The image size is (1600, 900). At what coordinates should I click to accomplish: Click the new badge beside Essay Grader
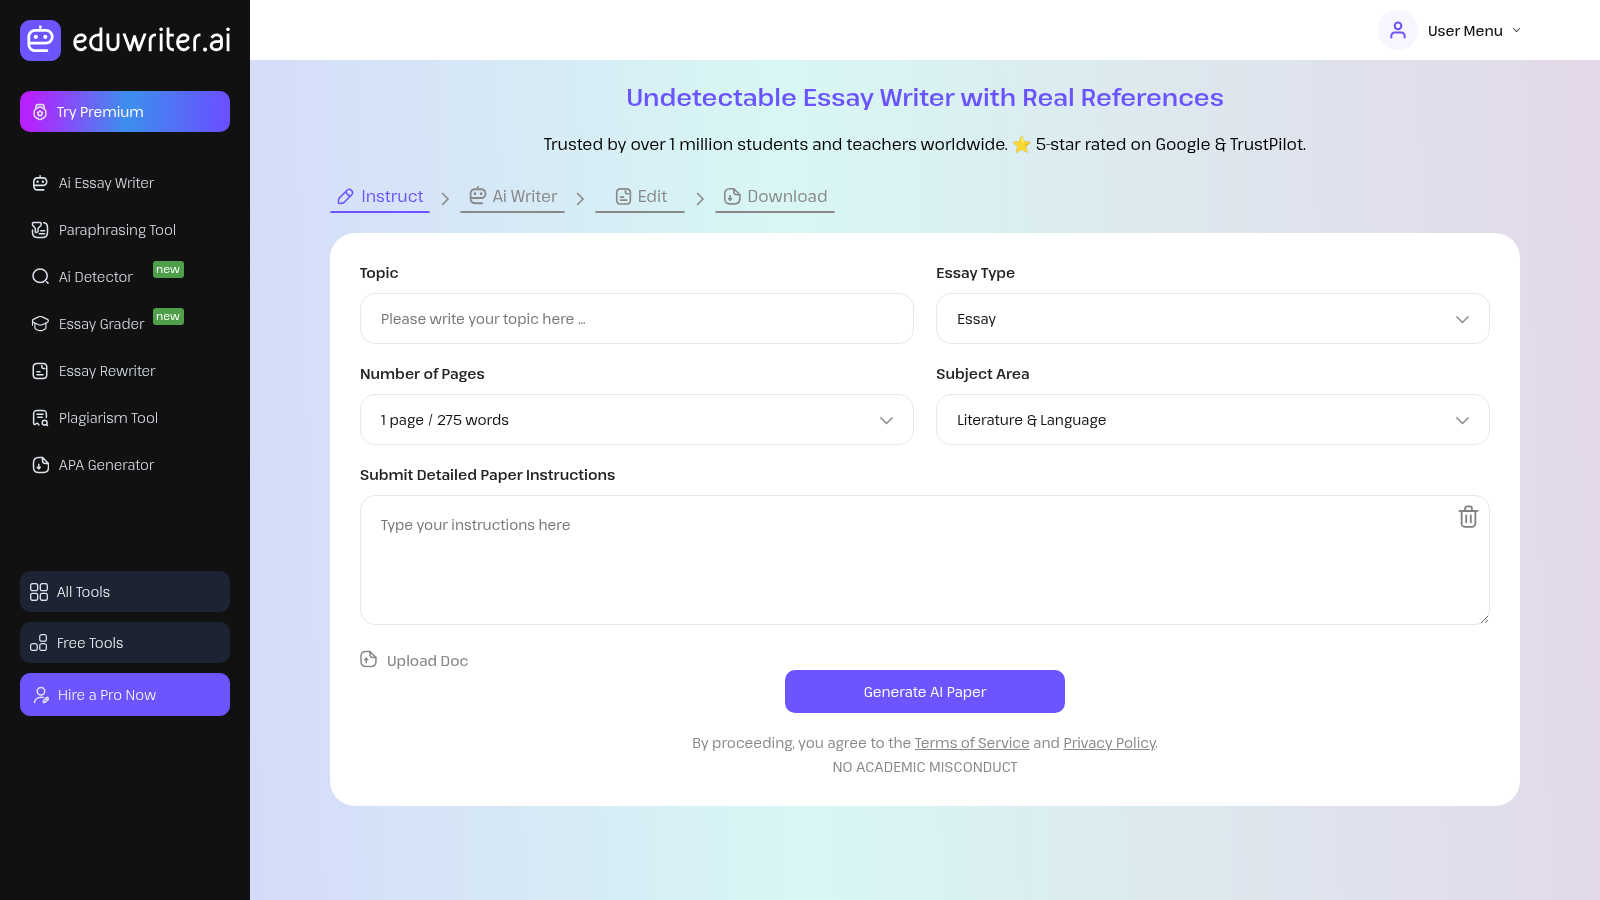(168, 316)
